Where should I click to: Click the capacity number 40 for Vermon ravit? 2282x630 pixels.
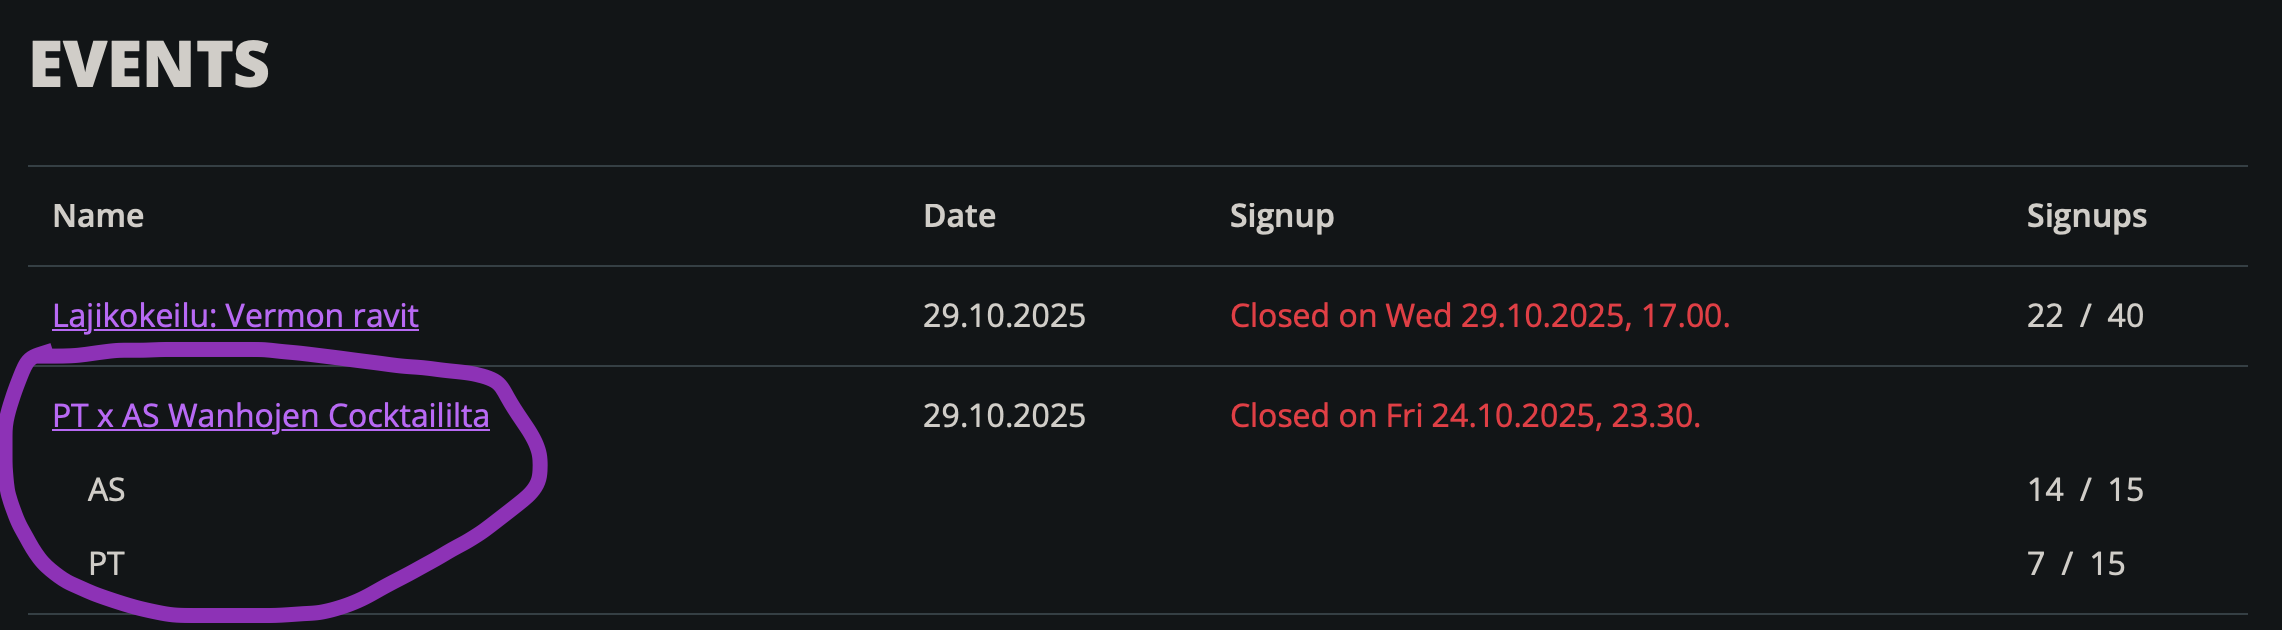pyautogui.click(x=2125, y=316)
